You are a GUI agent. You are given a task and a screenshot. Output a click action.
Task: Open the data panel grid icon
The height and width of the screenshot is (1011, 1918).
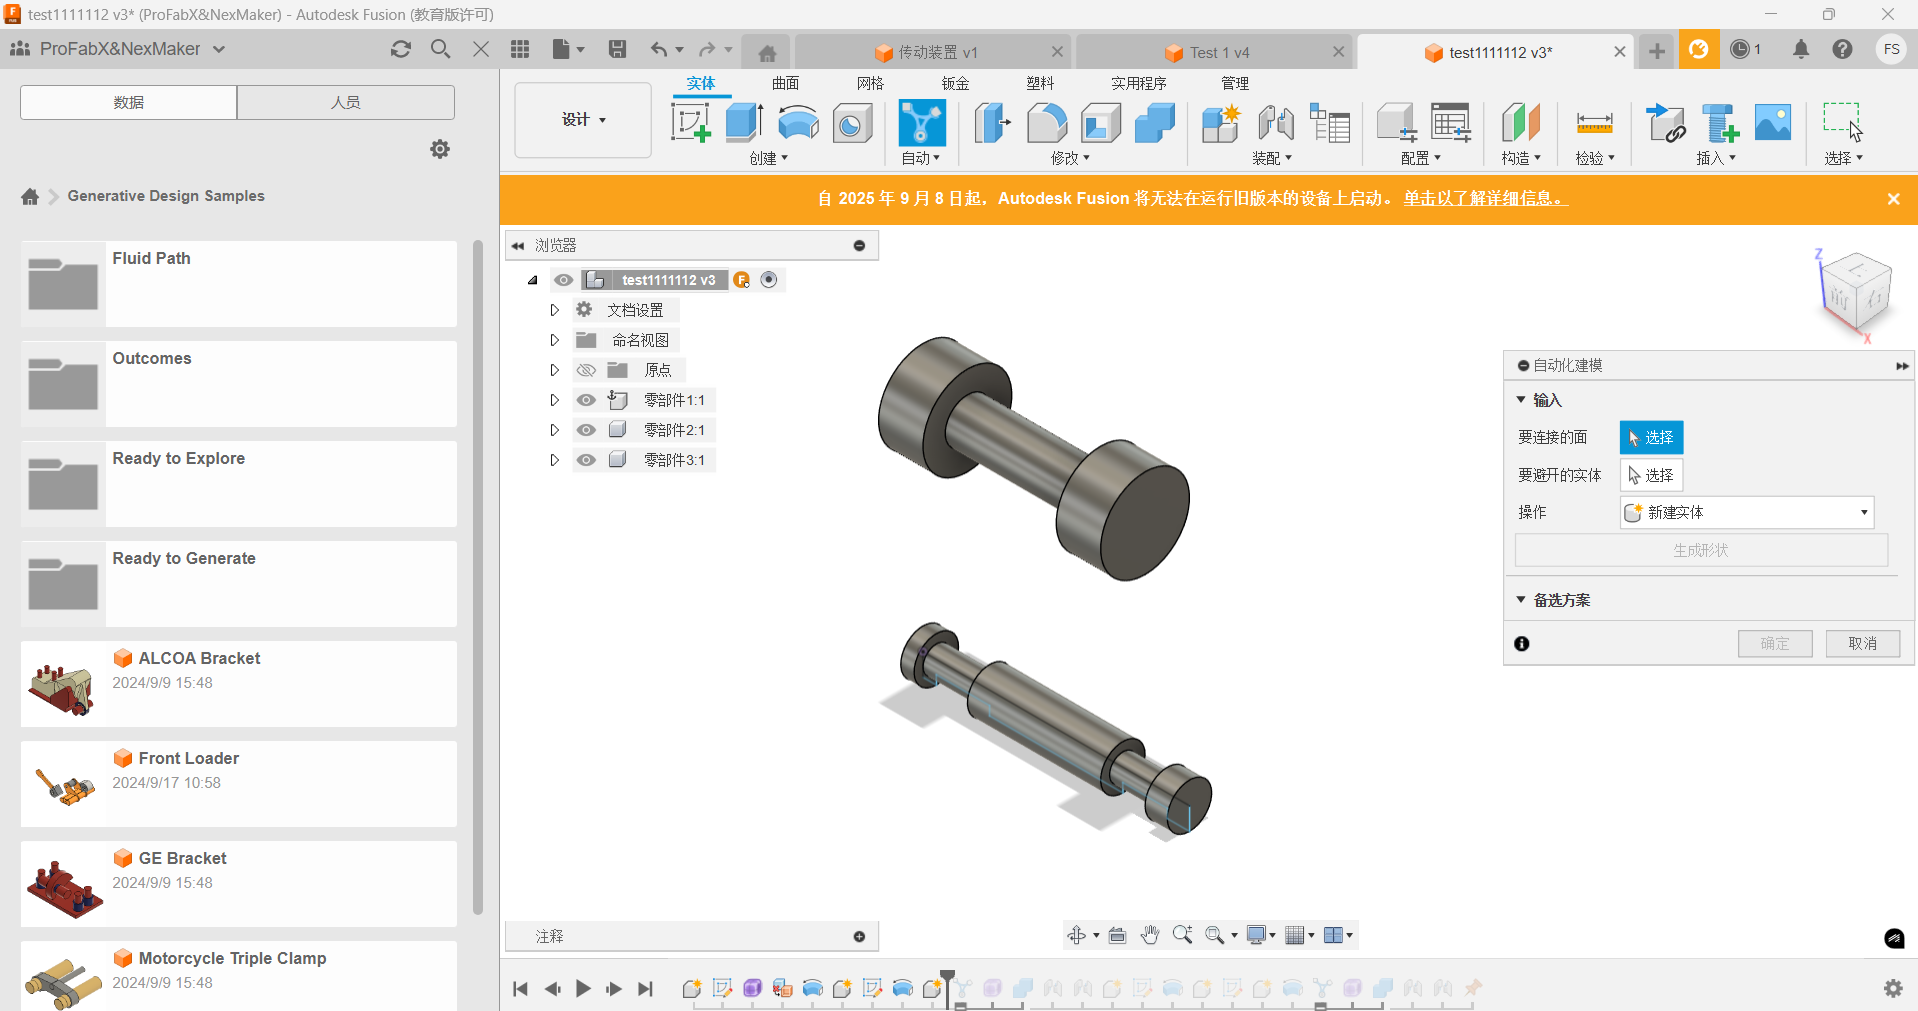pos(520,49)
